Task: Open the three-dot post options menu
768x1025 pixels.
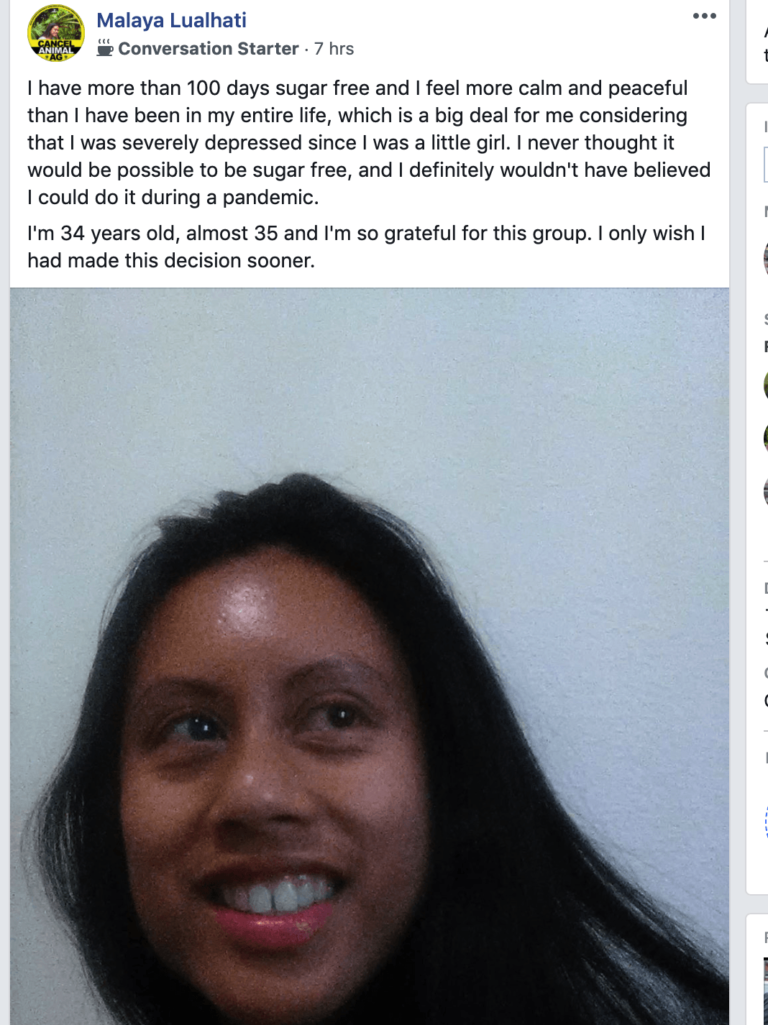Action: (x=704, y=16)
